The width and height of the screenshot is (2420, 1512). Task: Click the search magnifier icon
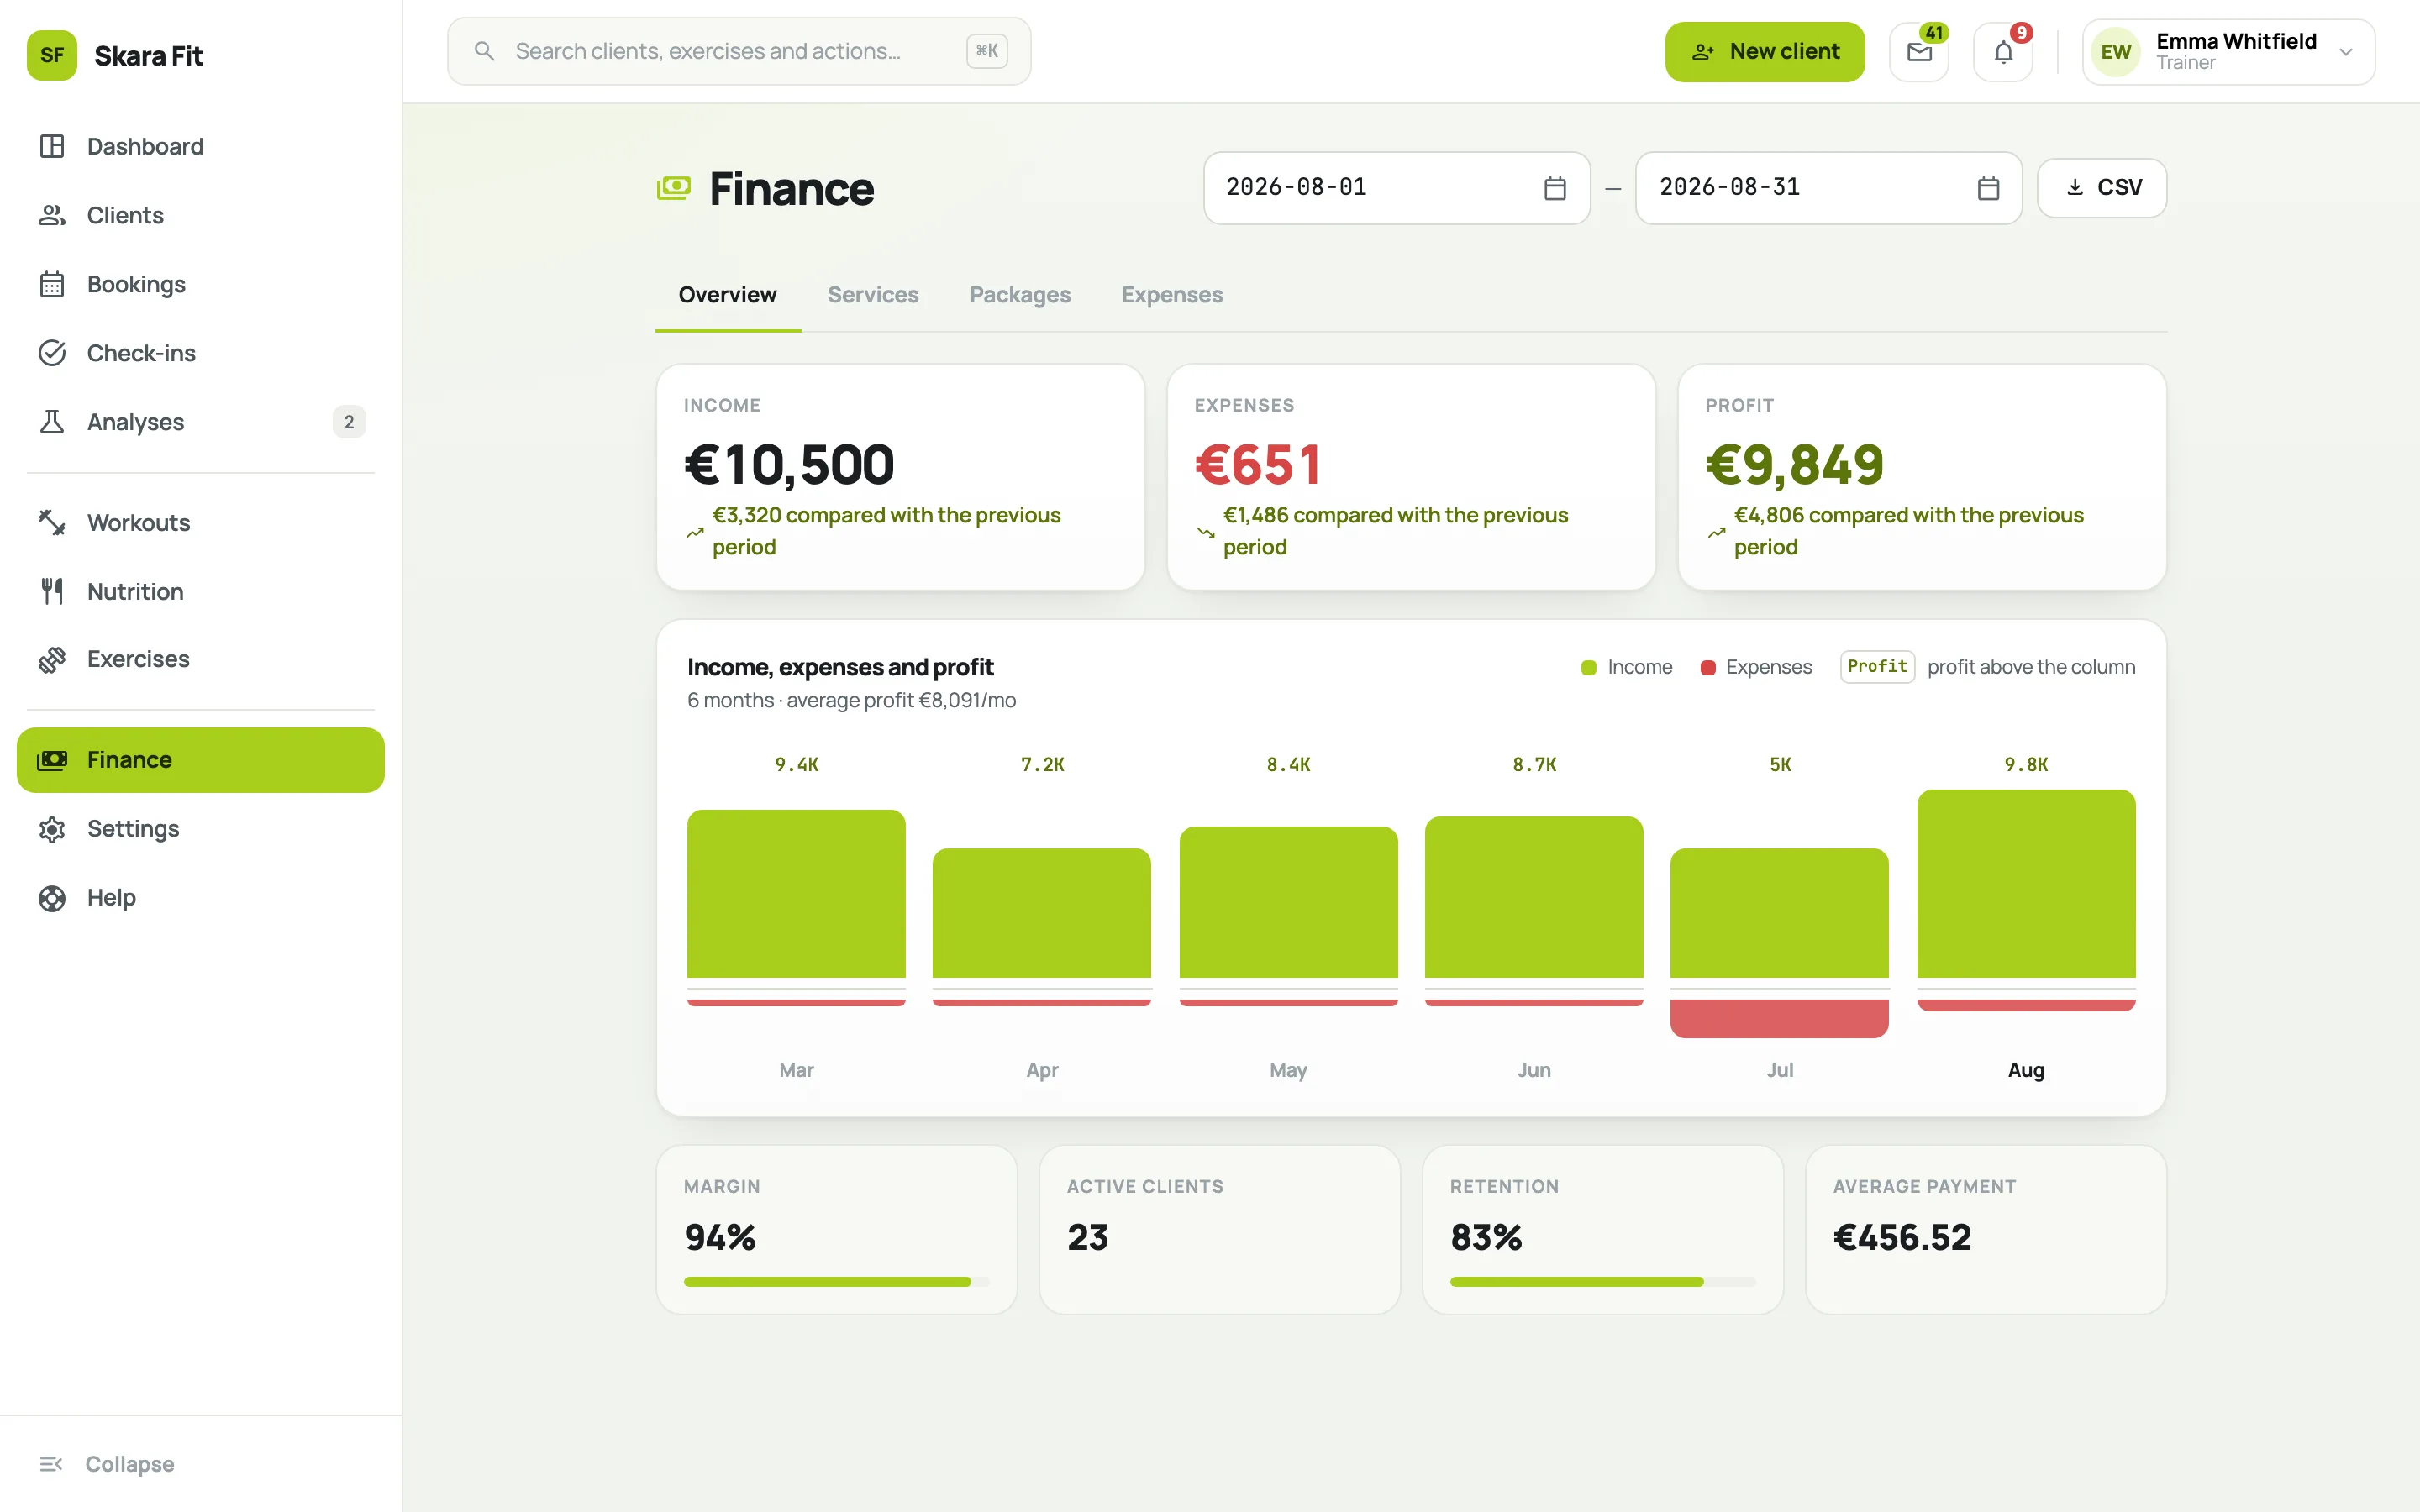(484, 51)
